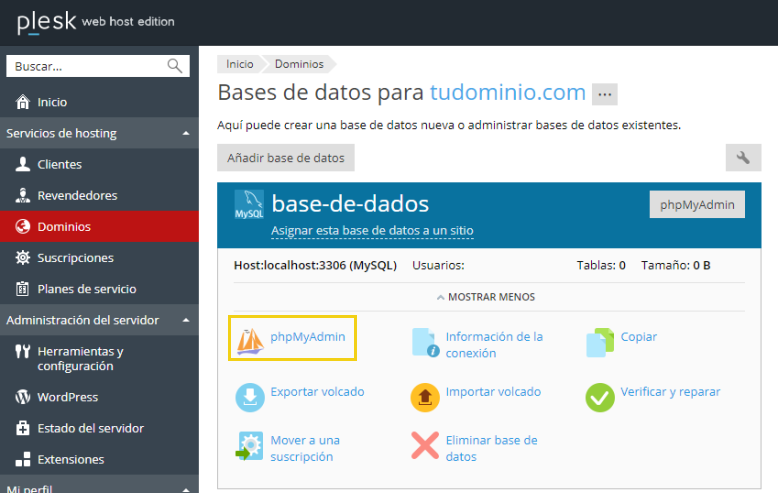778x493 pixels.
Task: Click the Tablas: 0 value
Action: [601, 265]
